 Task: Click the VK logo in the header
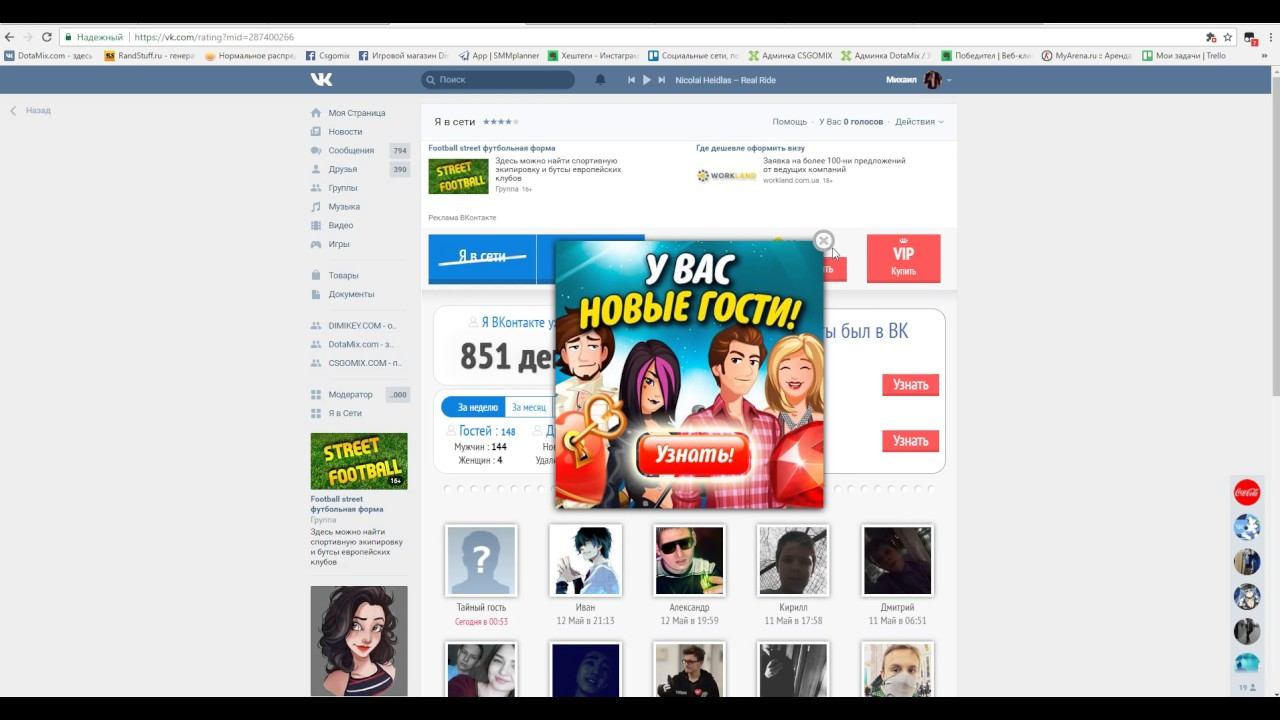321,79
